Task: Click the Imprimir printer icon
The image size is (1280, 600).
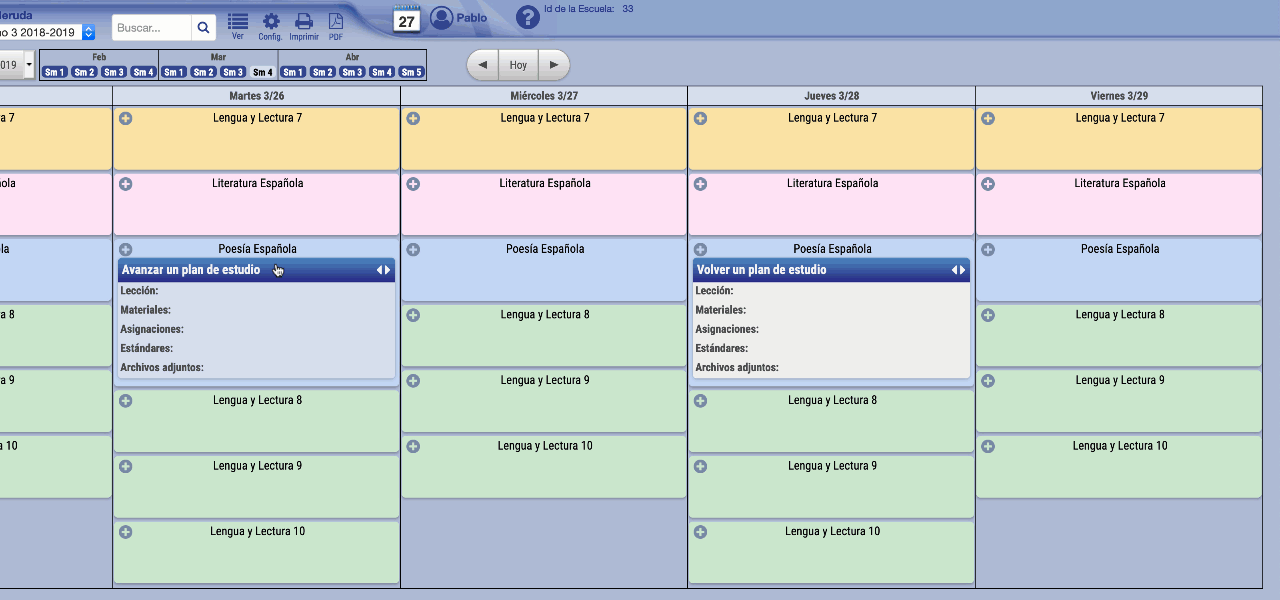Action: (304, 26)
